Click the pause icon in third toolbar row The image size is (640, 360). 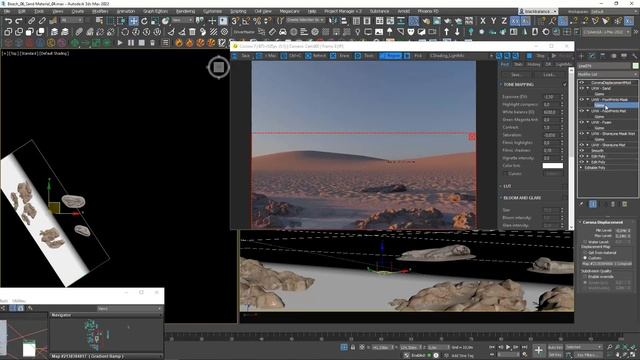131,42
